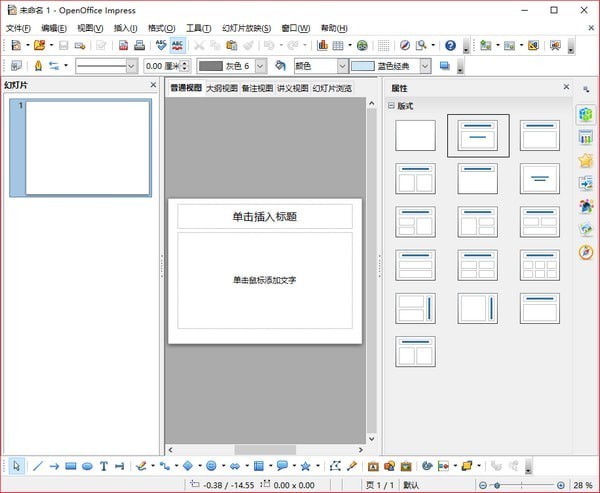This screenshot has width=600, height=493.
Task: Toggle the display grid toolbar button
Action: (383, 46)
